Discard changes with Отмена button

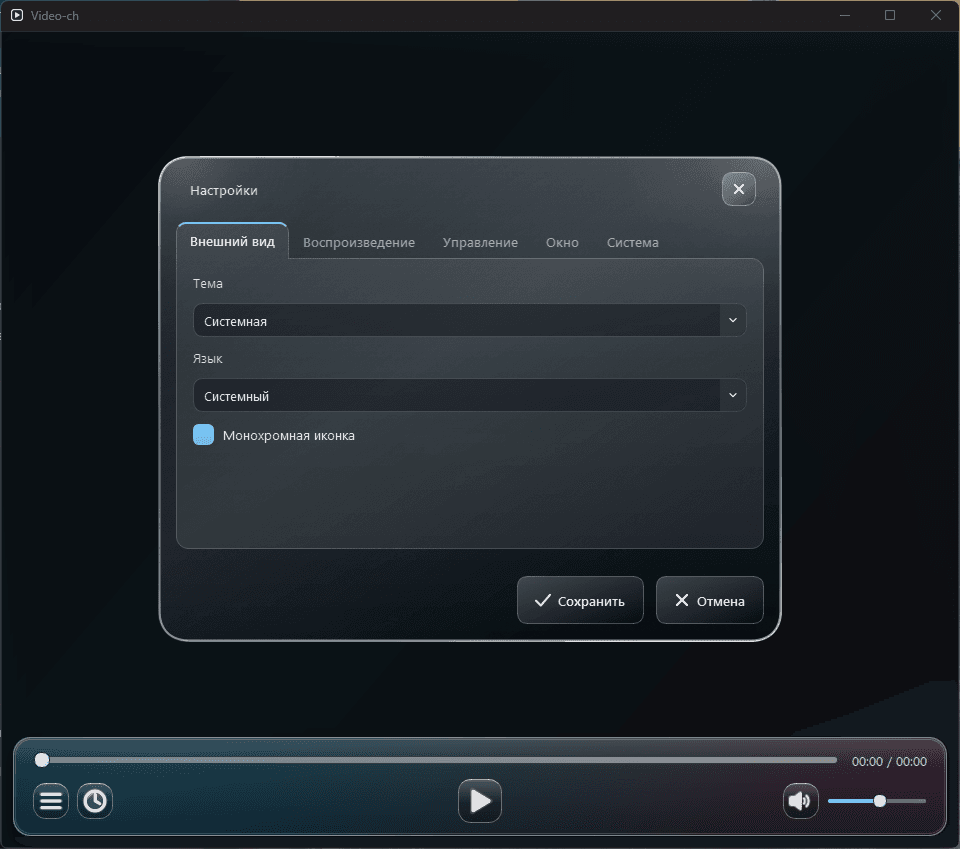pos(710,600)
